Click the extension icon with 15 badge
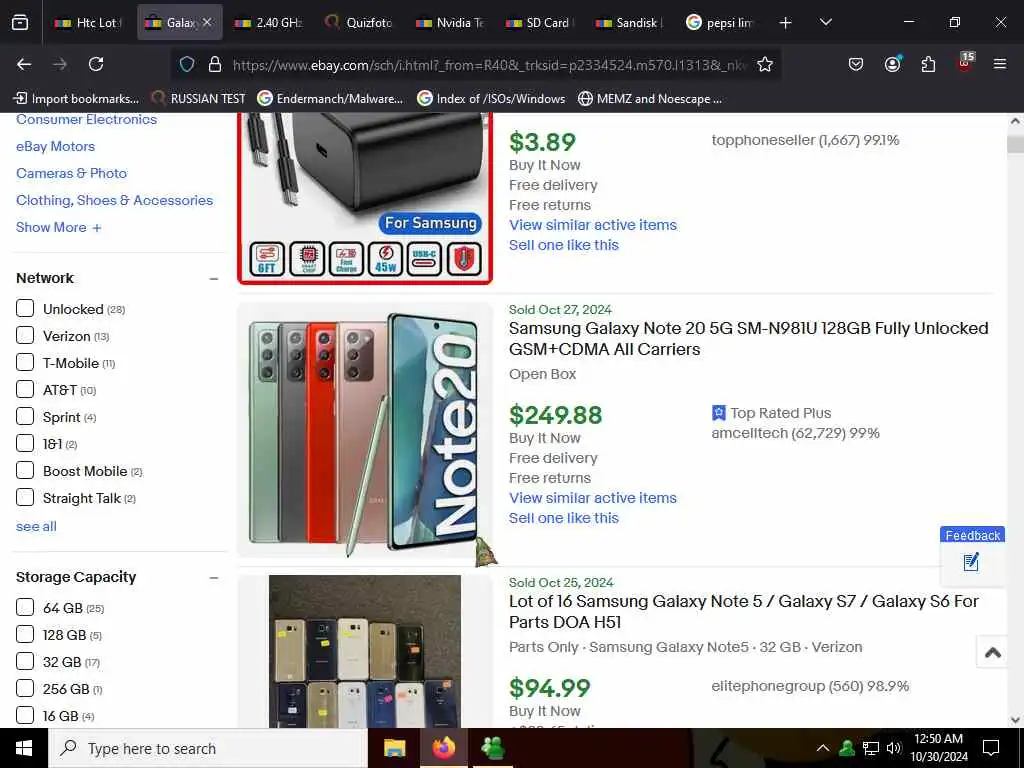This screenshot has width=1024, height=768. (x=965, y=63)
